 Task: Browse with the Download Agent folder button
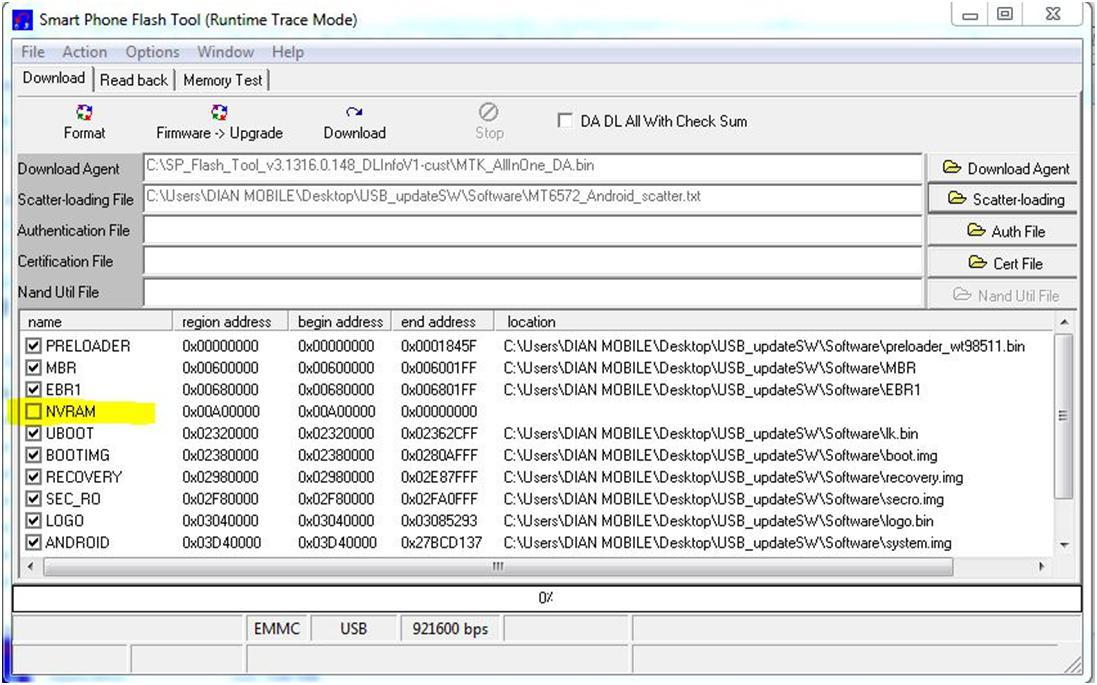1002,168
